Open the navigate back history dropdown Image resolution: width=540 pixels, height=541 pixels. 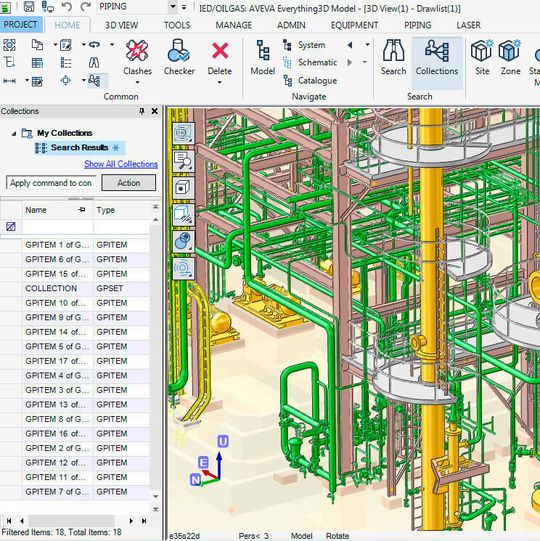pyautogui.click(x=367, y=45)
